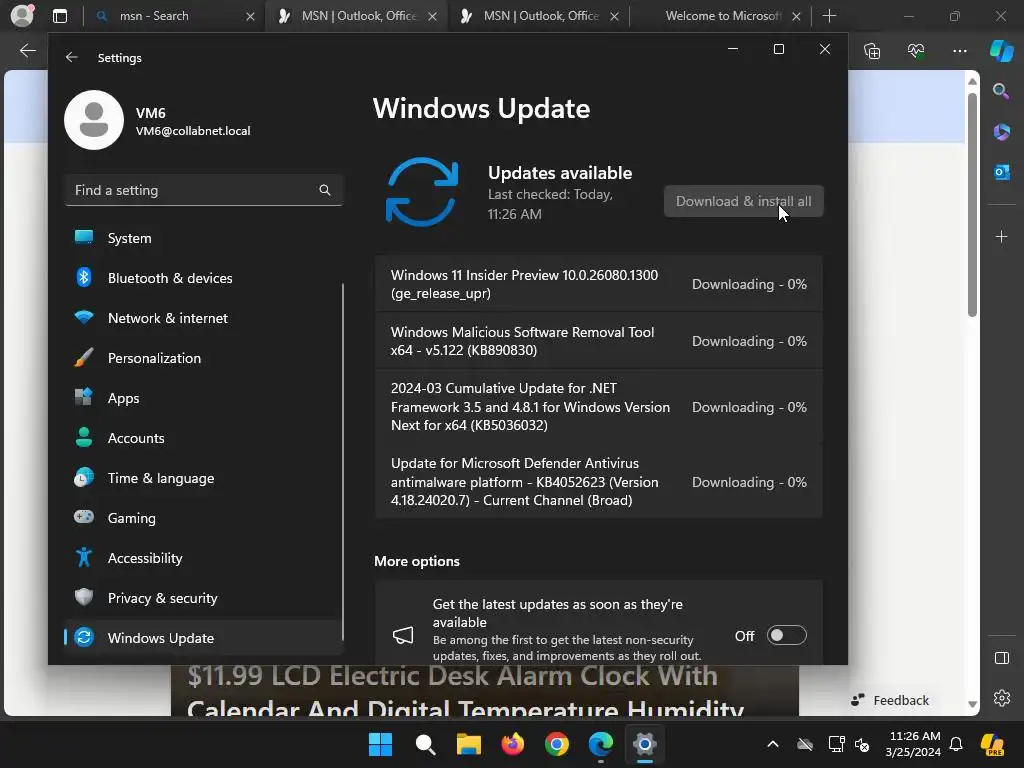Click the Feedback button in Edge

point(889,700)
